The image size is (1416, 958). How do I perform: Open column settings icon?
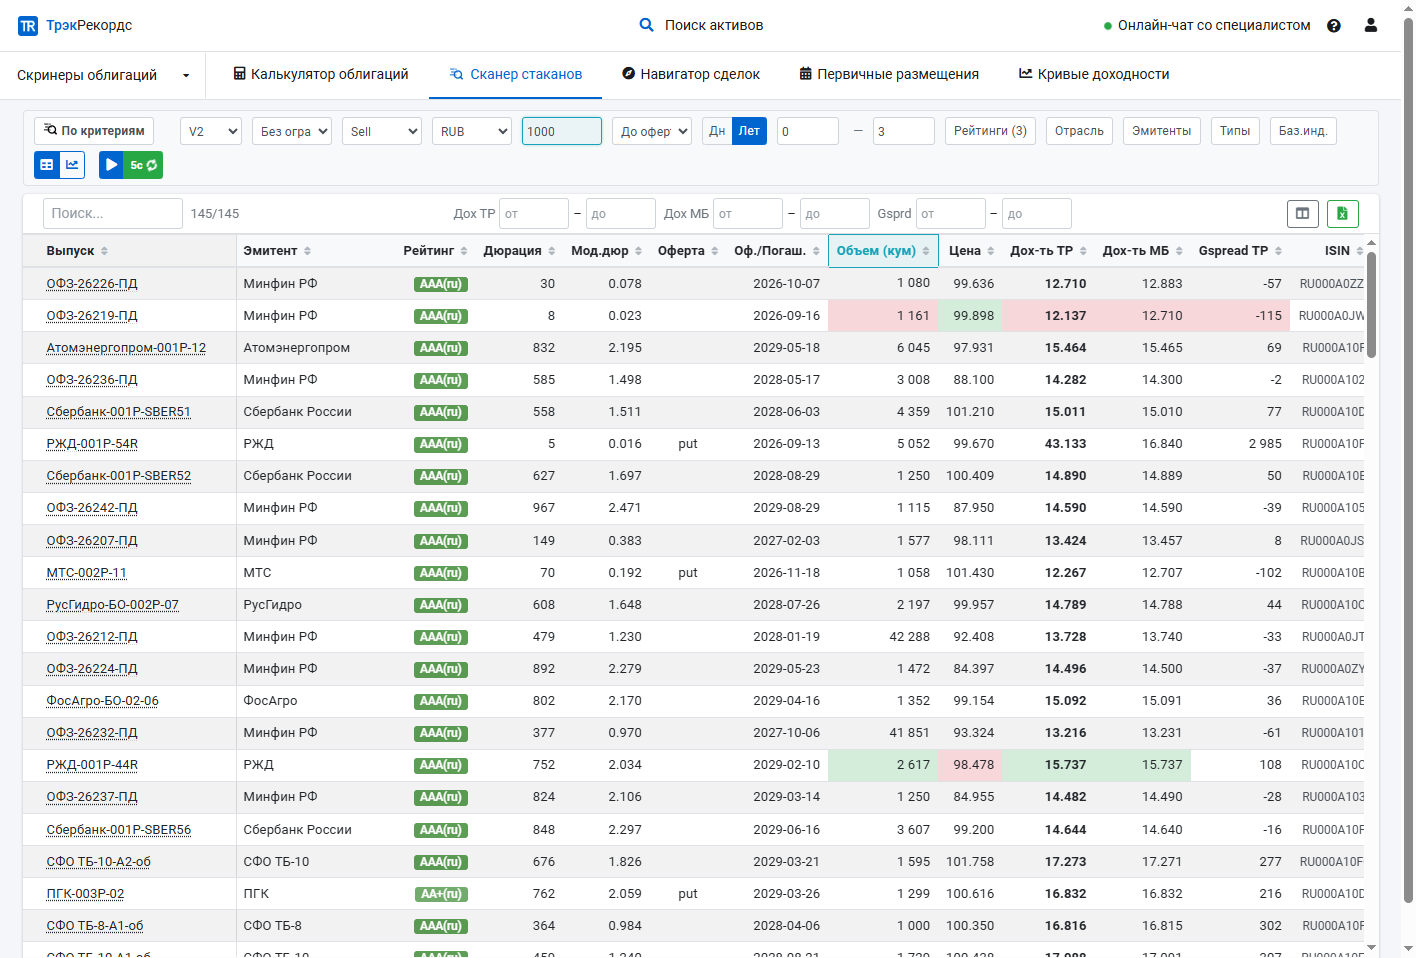click(1303, 213)
